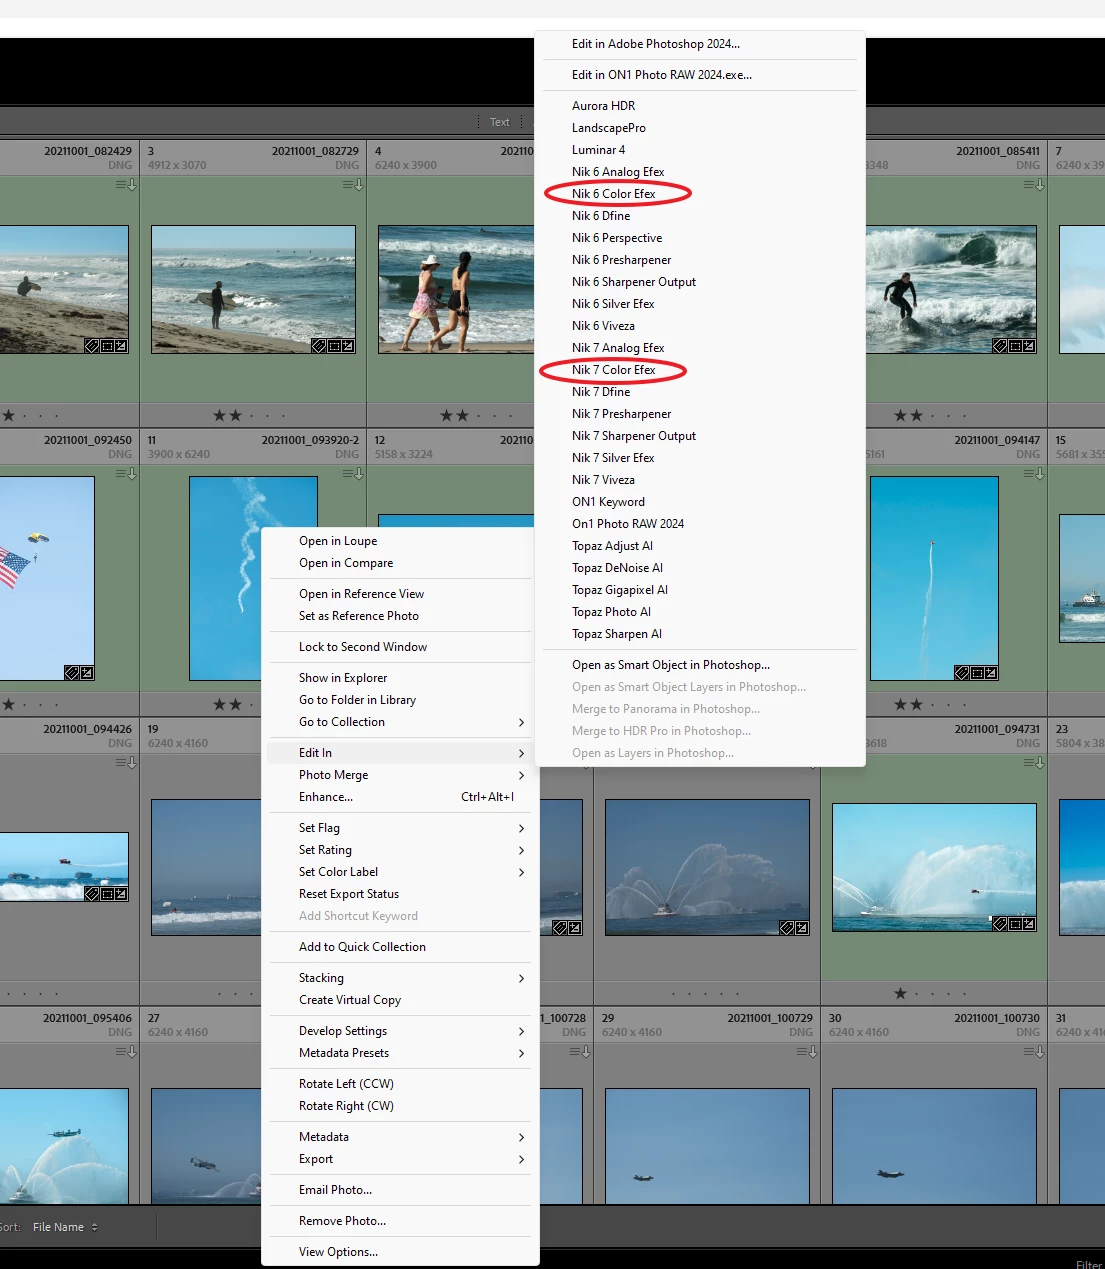Image resolution: width=1105 pixels, height=1269 pixels.
Task: Click crop badge on fireboat photo 20211001_094731
Action: [x=1015, y=924]
